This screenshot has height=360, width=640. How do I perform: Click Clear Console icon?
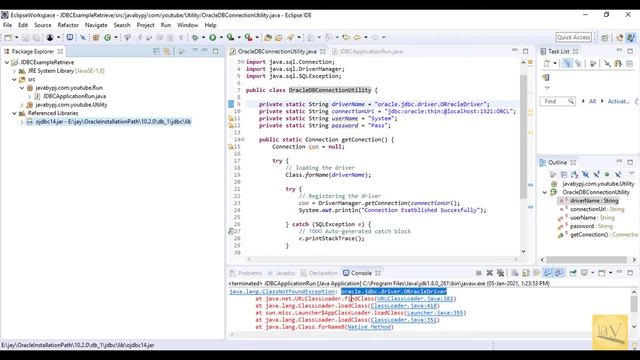point(515,273)
